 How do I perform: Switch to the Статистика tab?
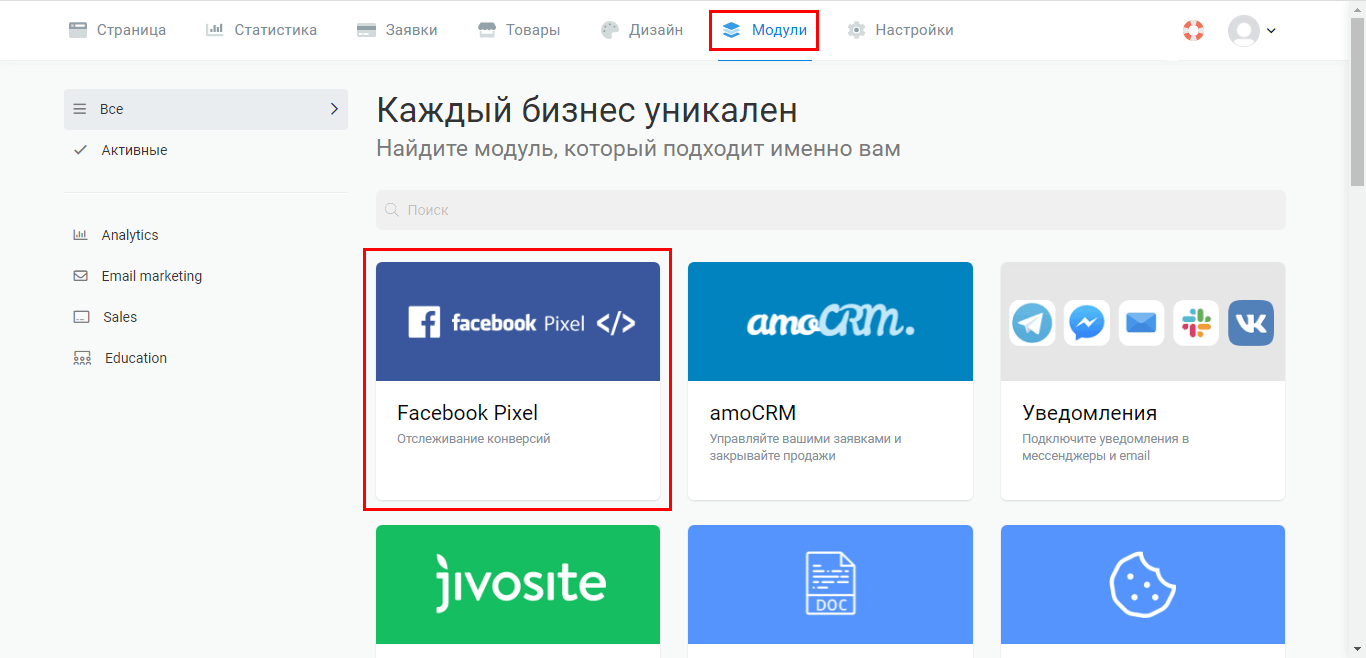pyautogui.click(x=261, y=30)
